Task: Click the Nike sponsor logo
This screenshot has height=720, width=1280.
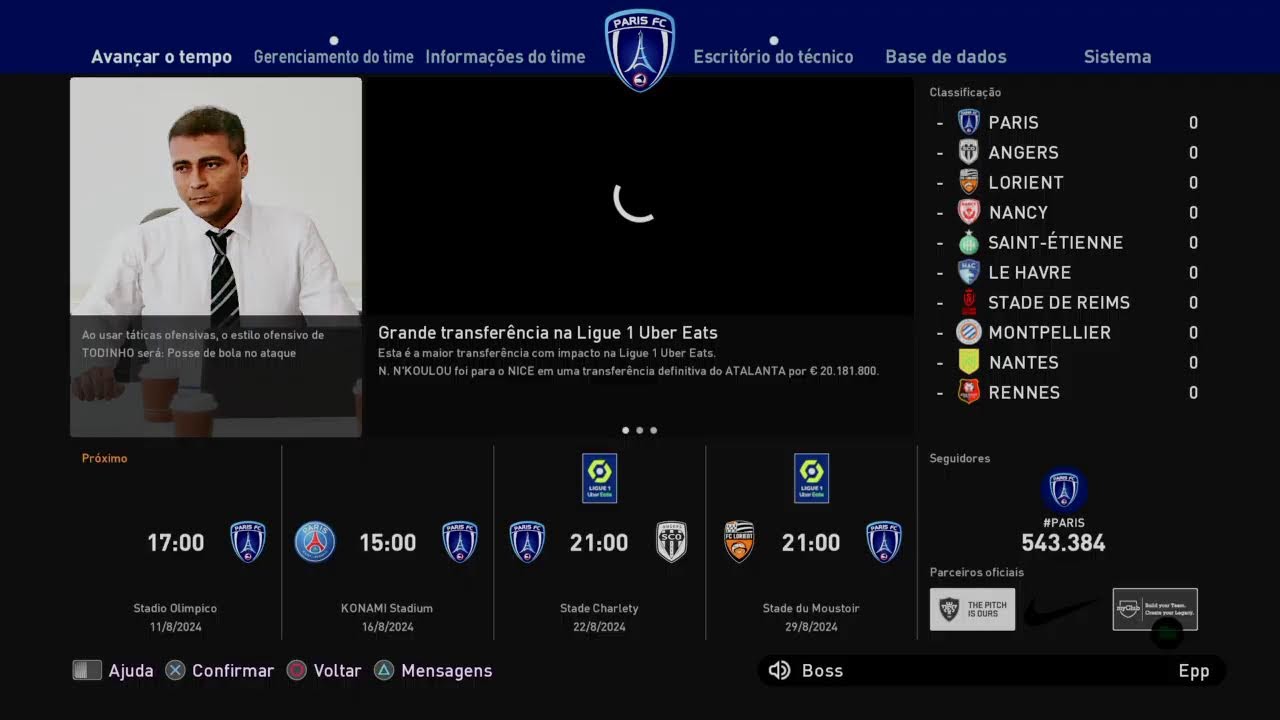Action: [x=1062, y=609]
